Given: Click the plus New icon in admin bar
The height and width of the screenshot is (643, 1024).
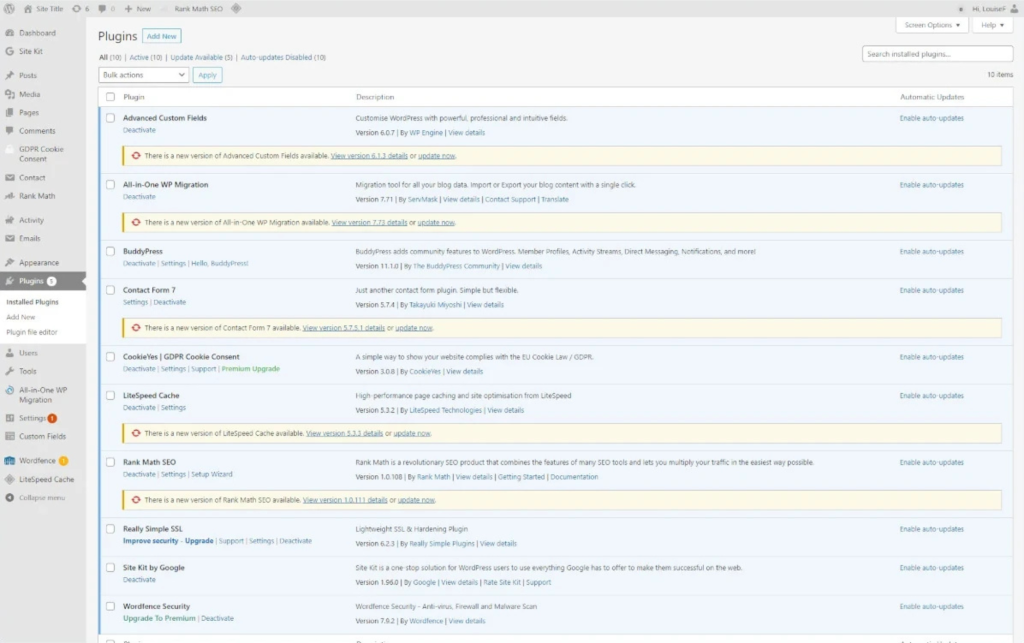Looking at the screenshot, I should [x=128, y=8].
